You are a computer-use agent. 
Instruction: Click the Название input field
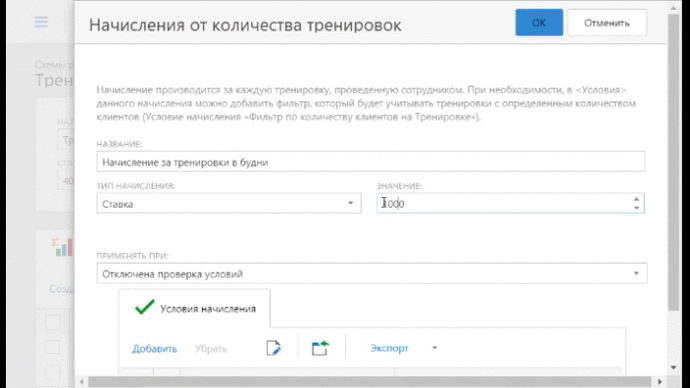[x=371, y=161]
